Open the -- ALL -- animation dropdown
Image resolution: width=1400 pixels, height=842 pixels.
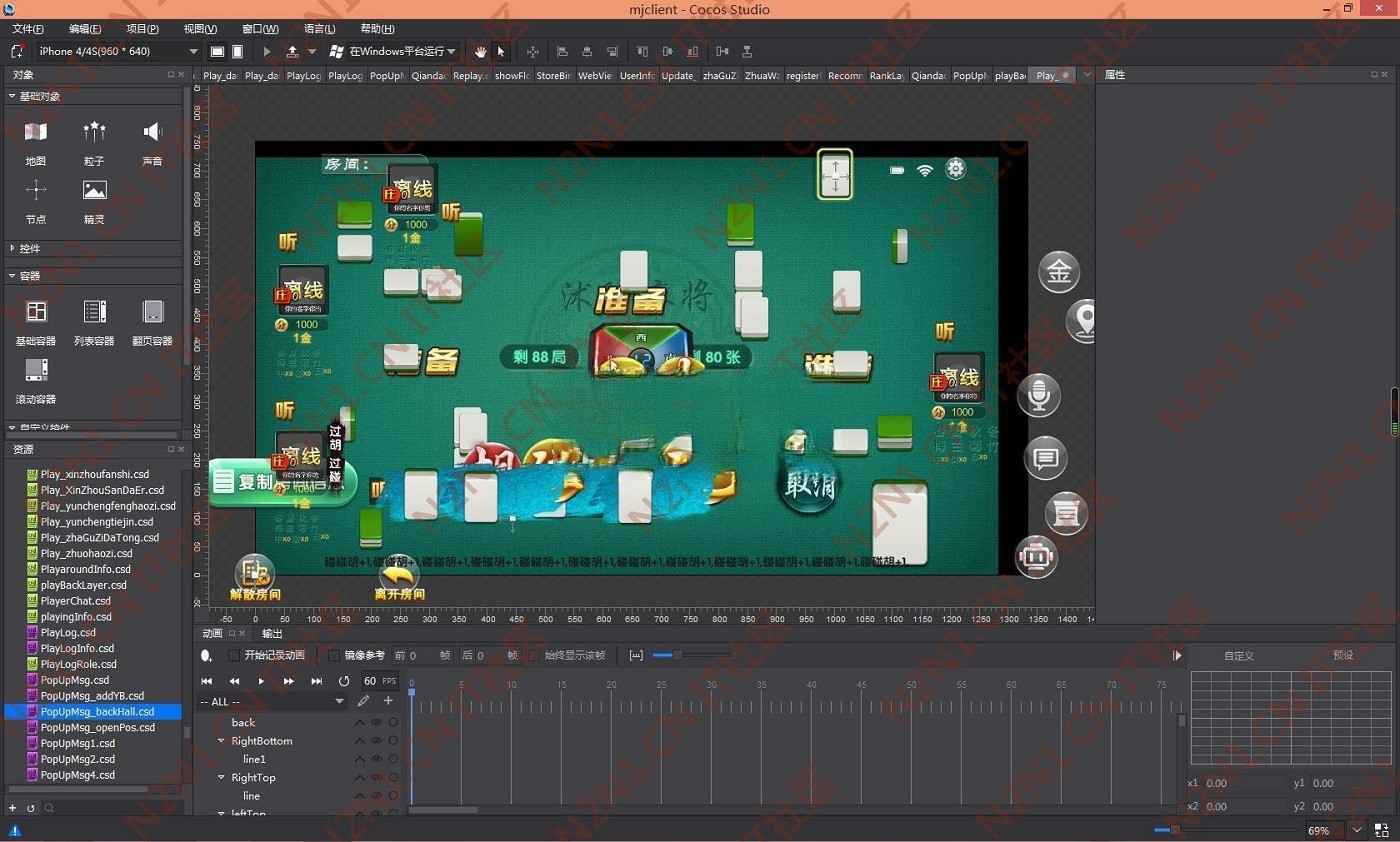click(272, 701)
